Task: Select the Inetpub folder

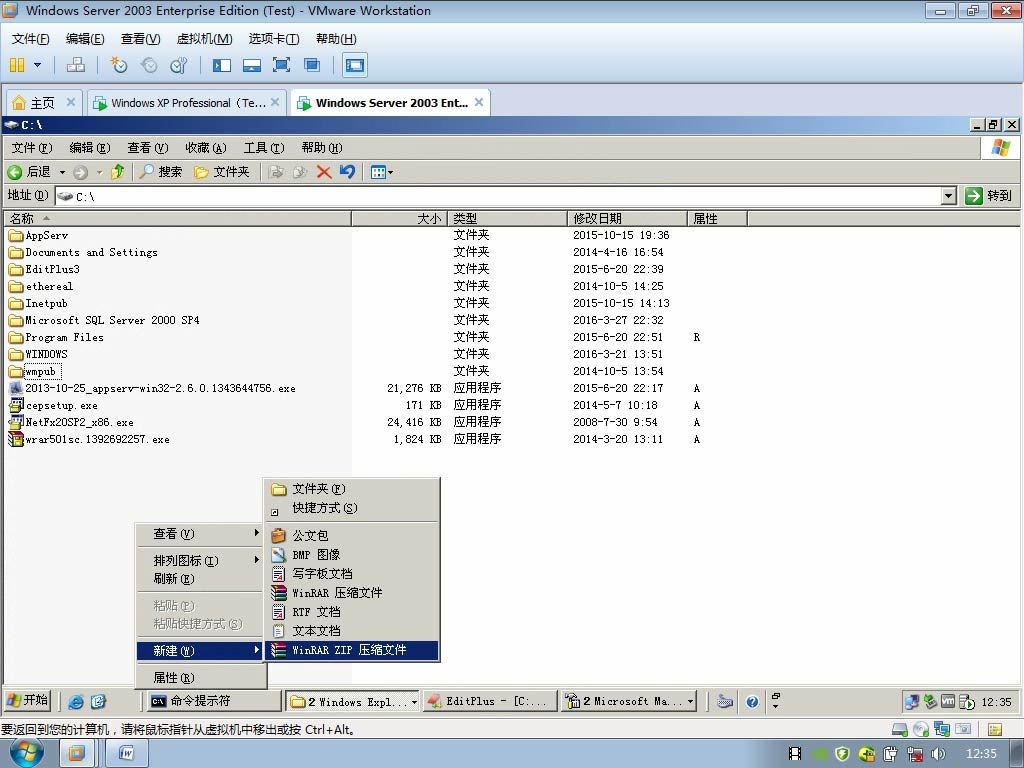Action: pos(39,303)
